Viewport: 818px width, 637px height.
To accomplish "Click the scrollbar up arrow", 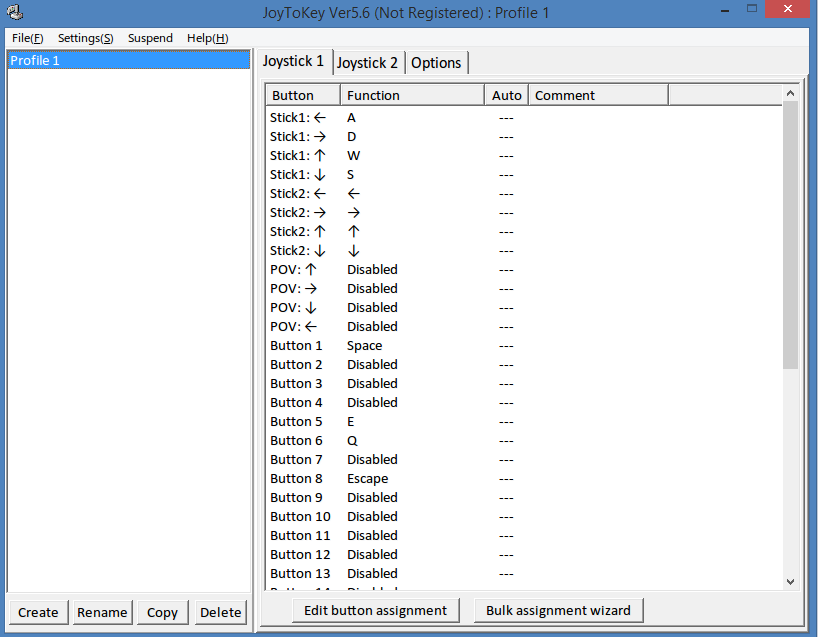I will (x=790, y=93).
